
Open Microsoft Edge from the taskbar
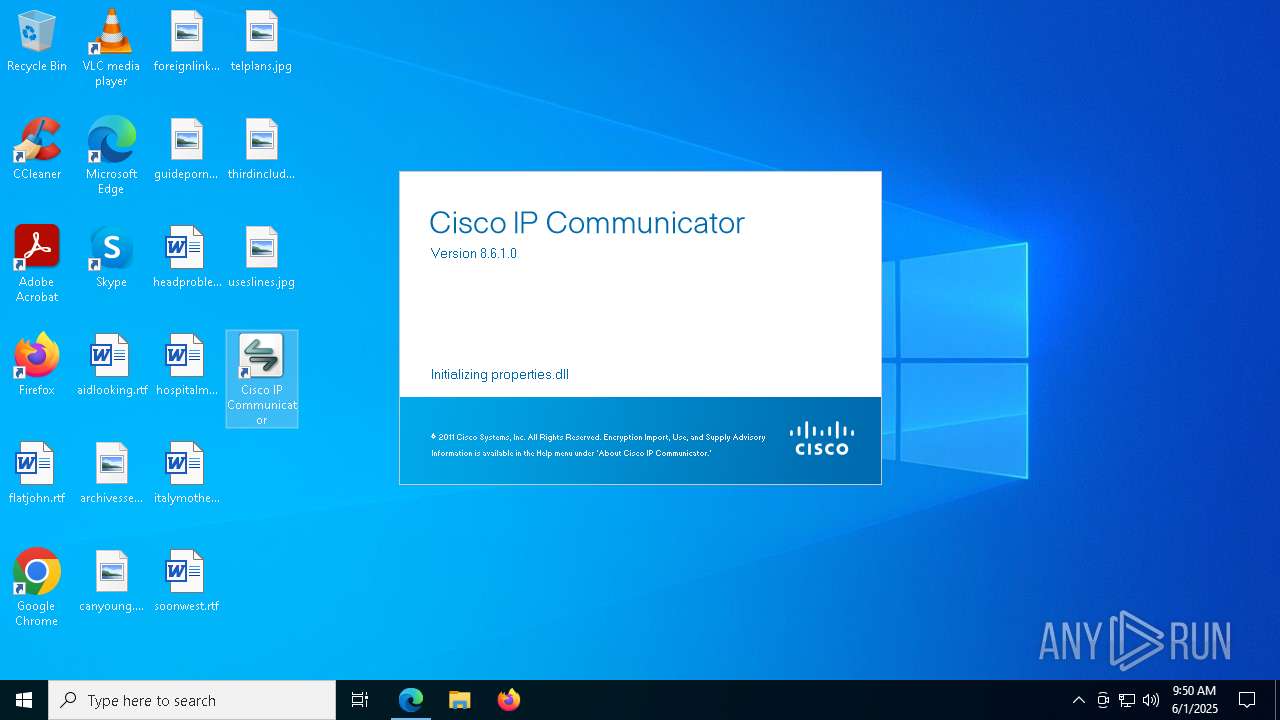tap(411, 700)
